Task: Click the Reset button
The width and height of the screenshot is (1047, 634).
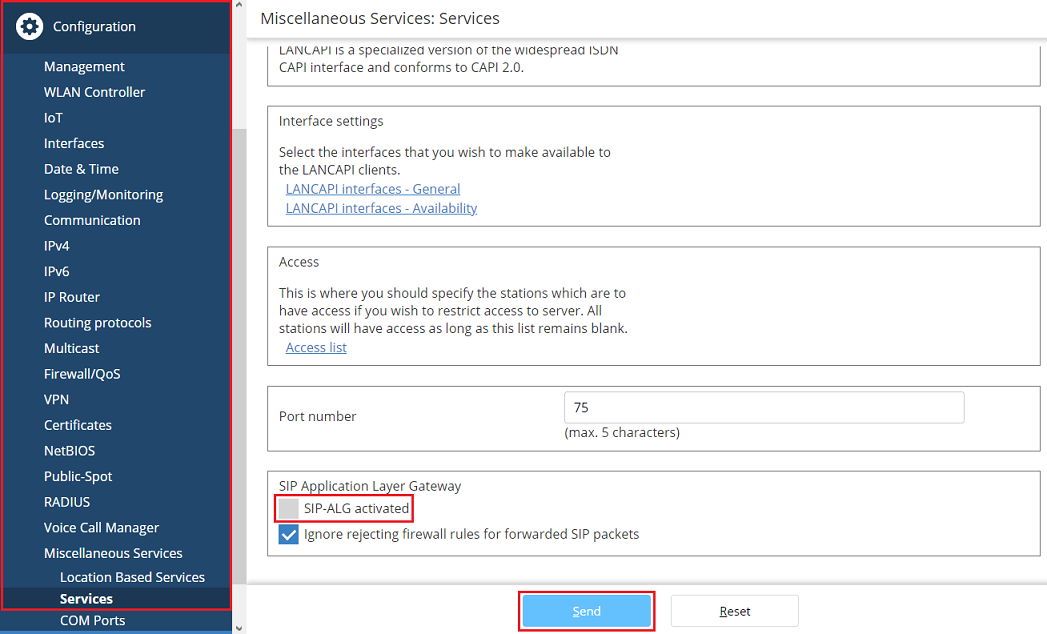Action: [734, 611]
